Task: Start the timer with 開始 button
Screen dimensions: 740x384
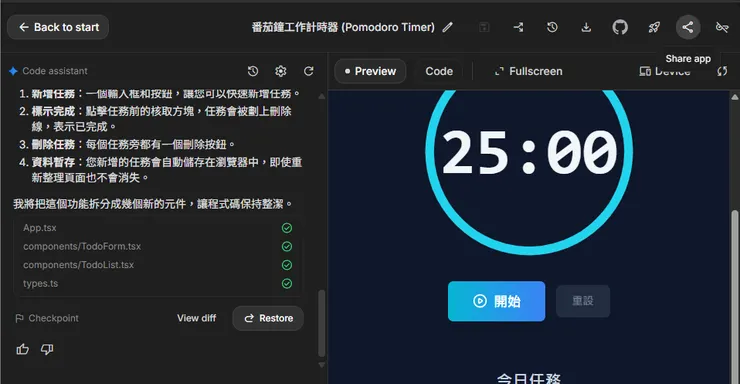Action: click(496, 301)
